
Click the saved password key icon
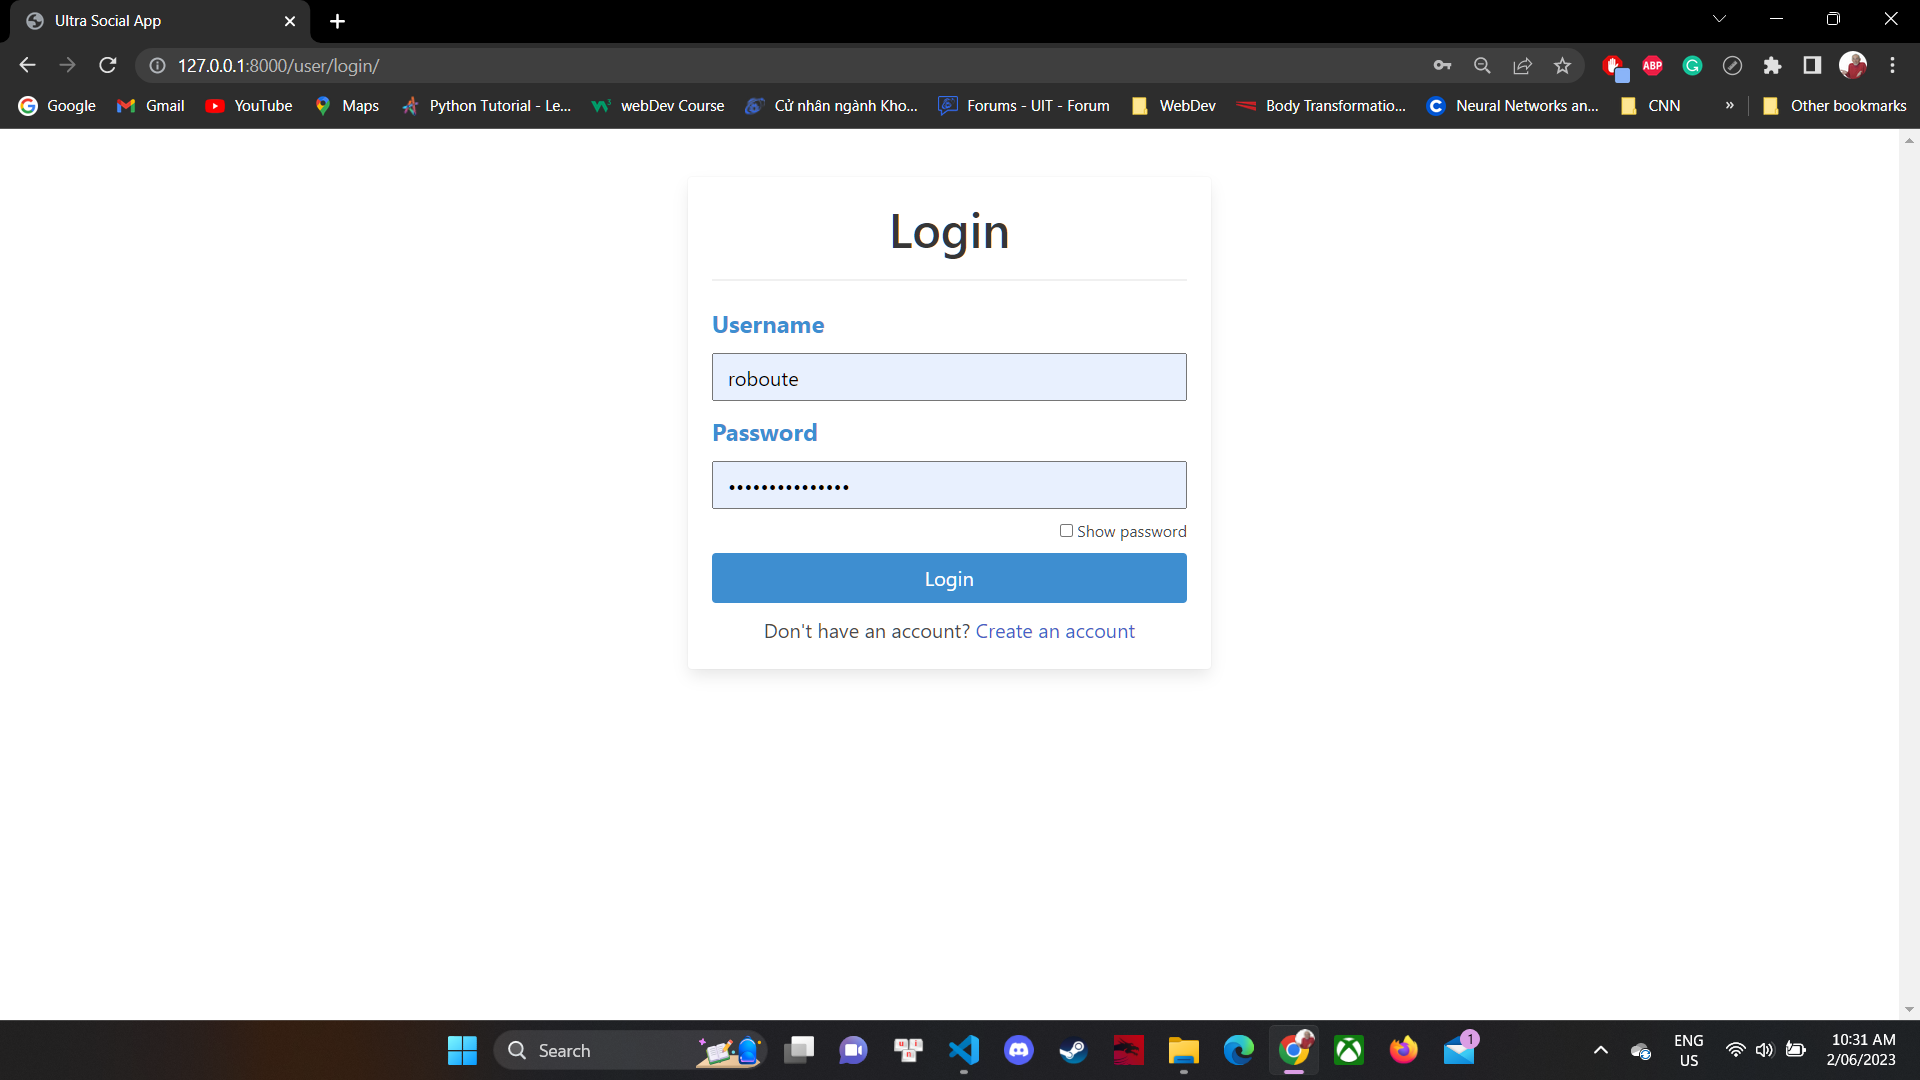point(1442,66)
